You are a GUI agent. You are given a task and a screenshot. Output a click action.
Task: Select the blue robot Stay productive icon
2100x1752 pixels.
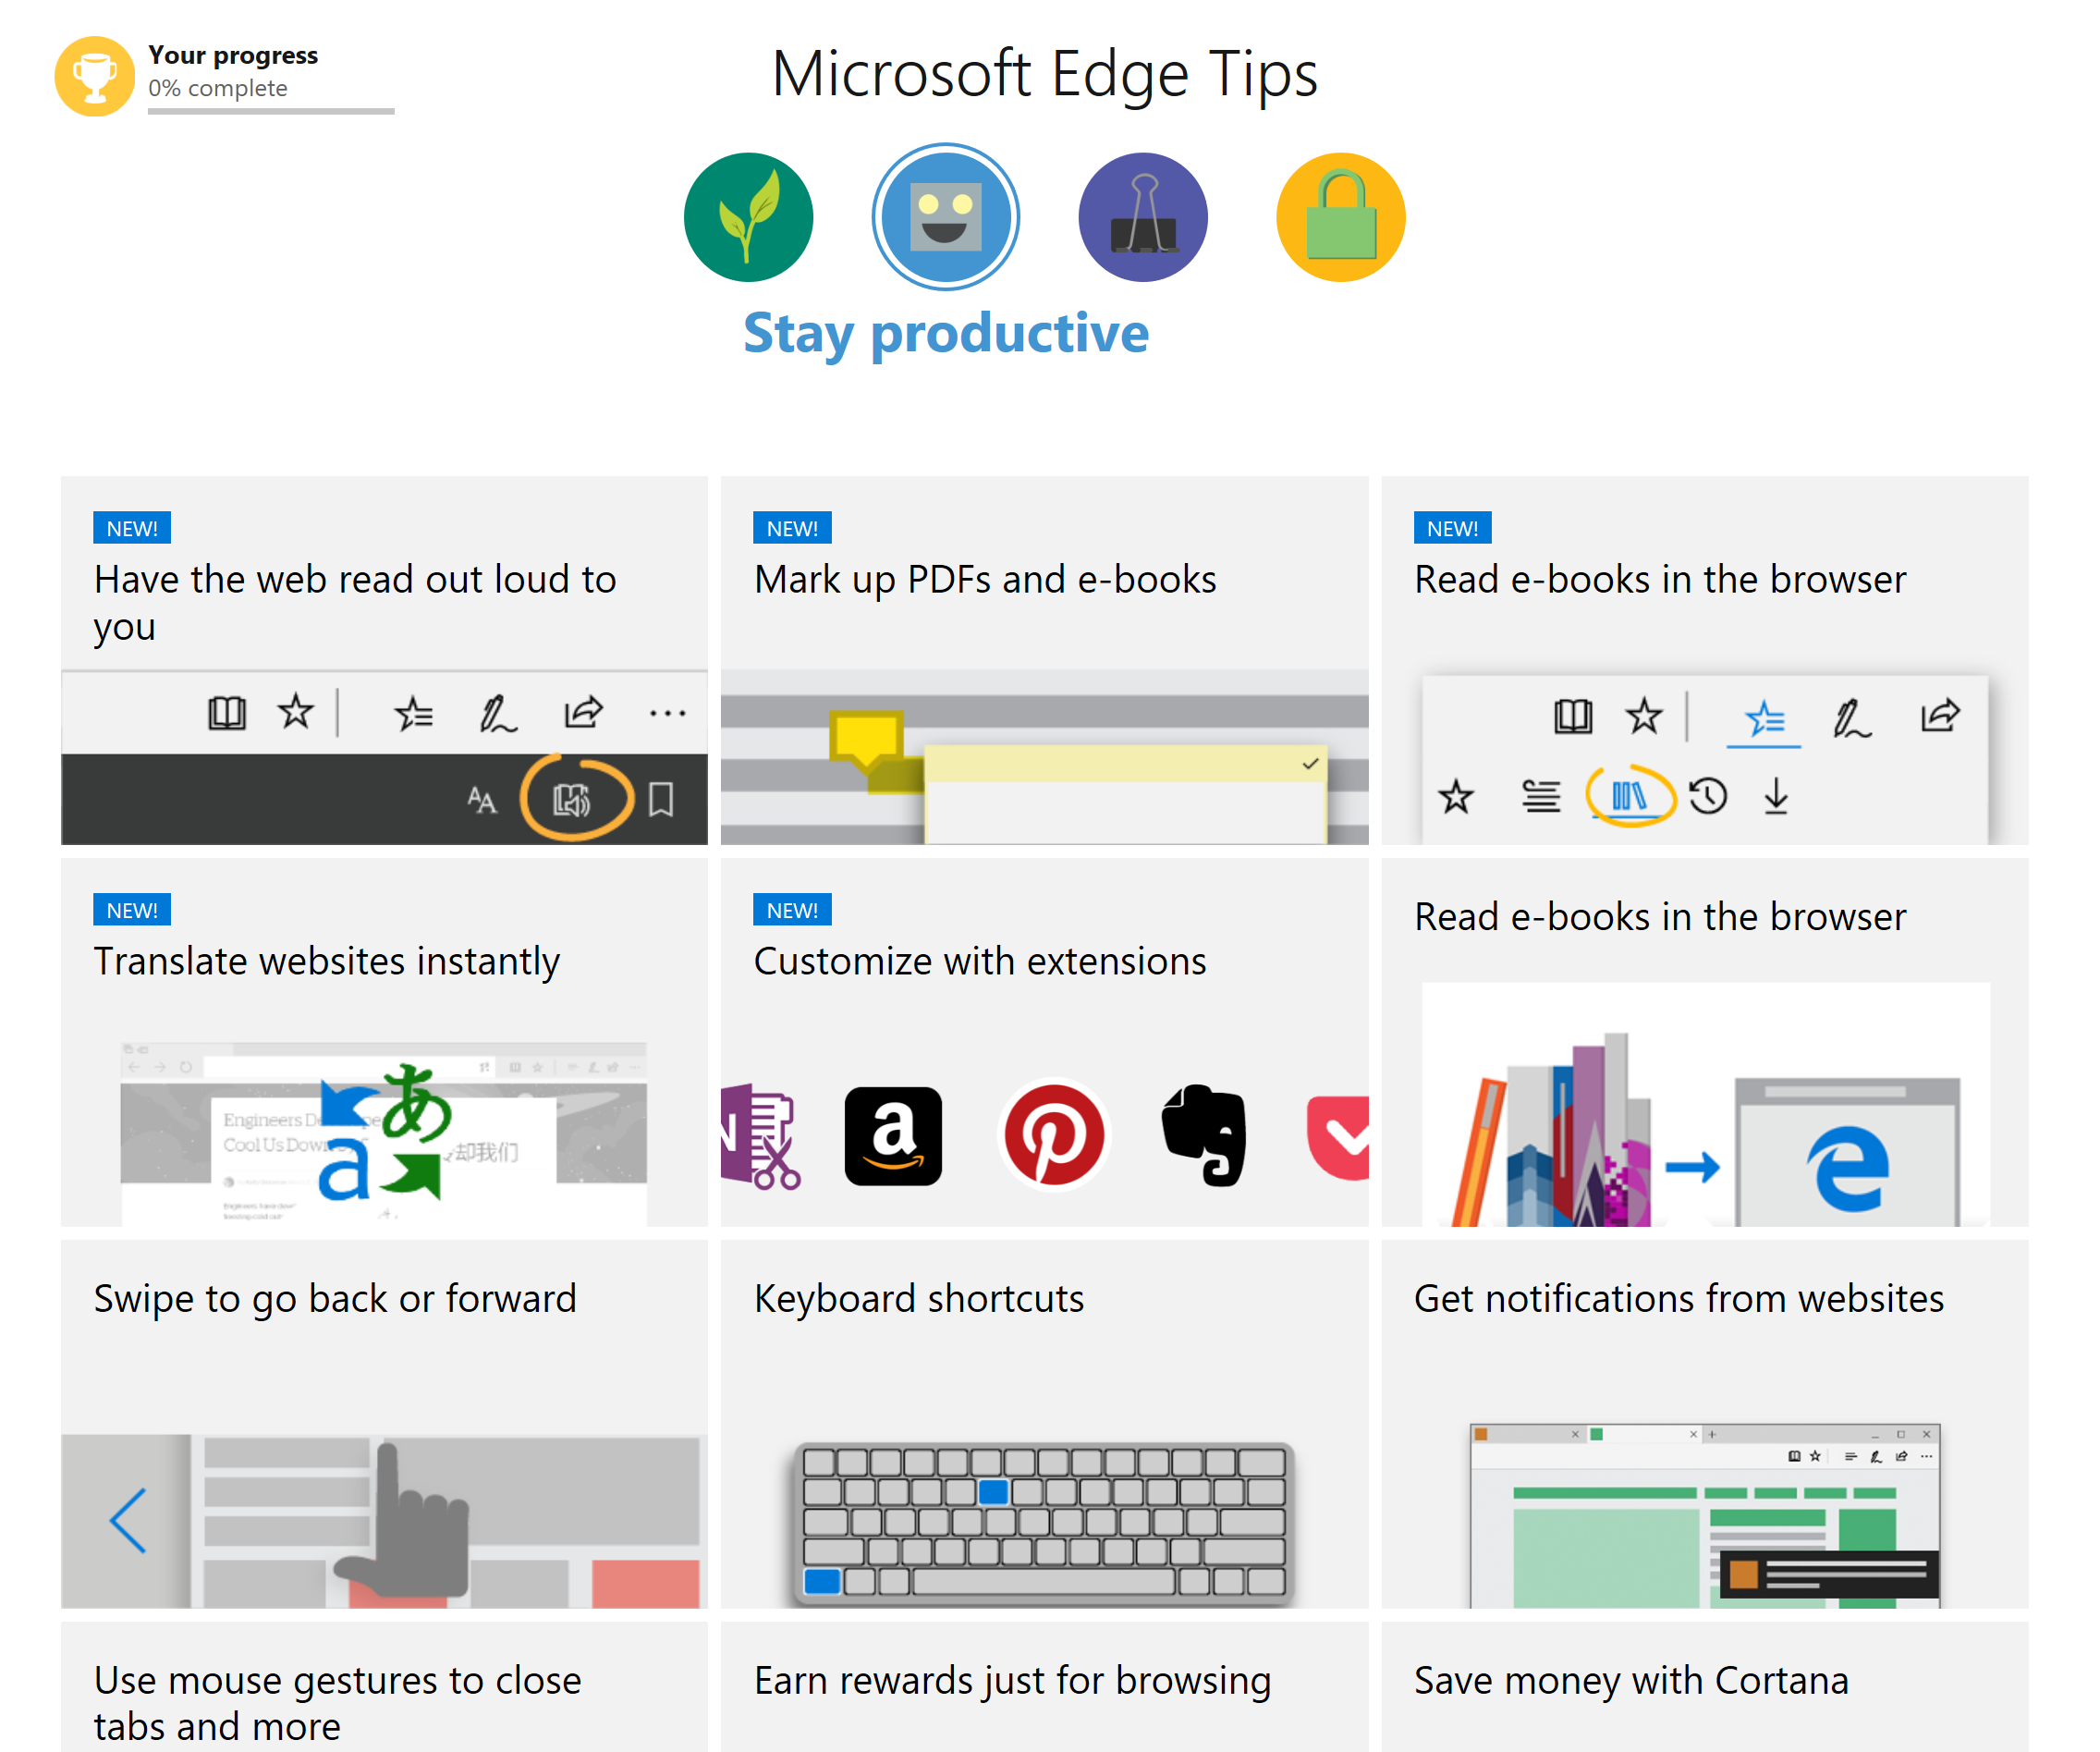[945, 217]
